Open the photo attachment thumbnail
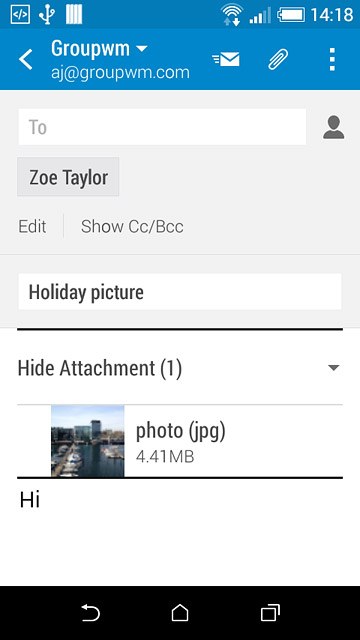The width and height of the screenshot is (360, 640). [87, 441]
